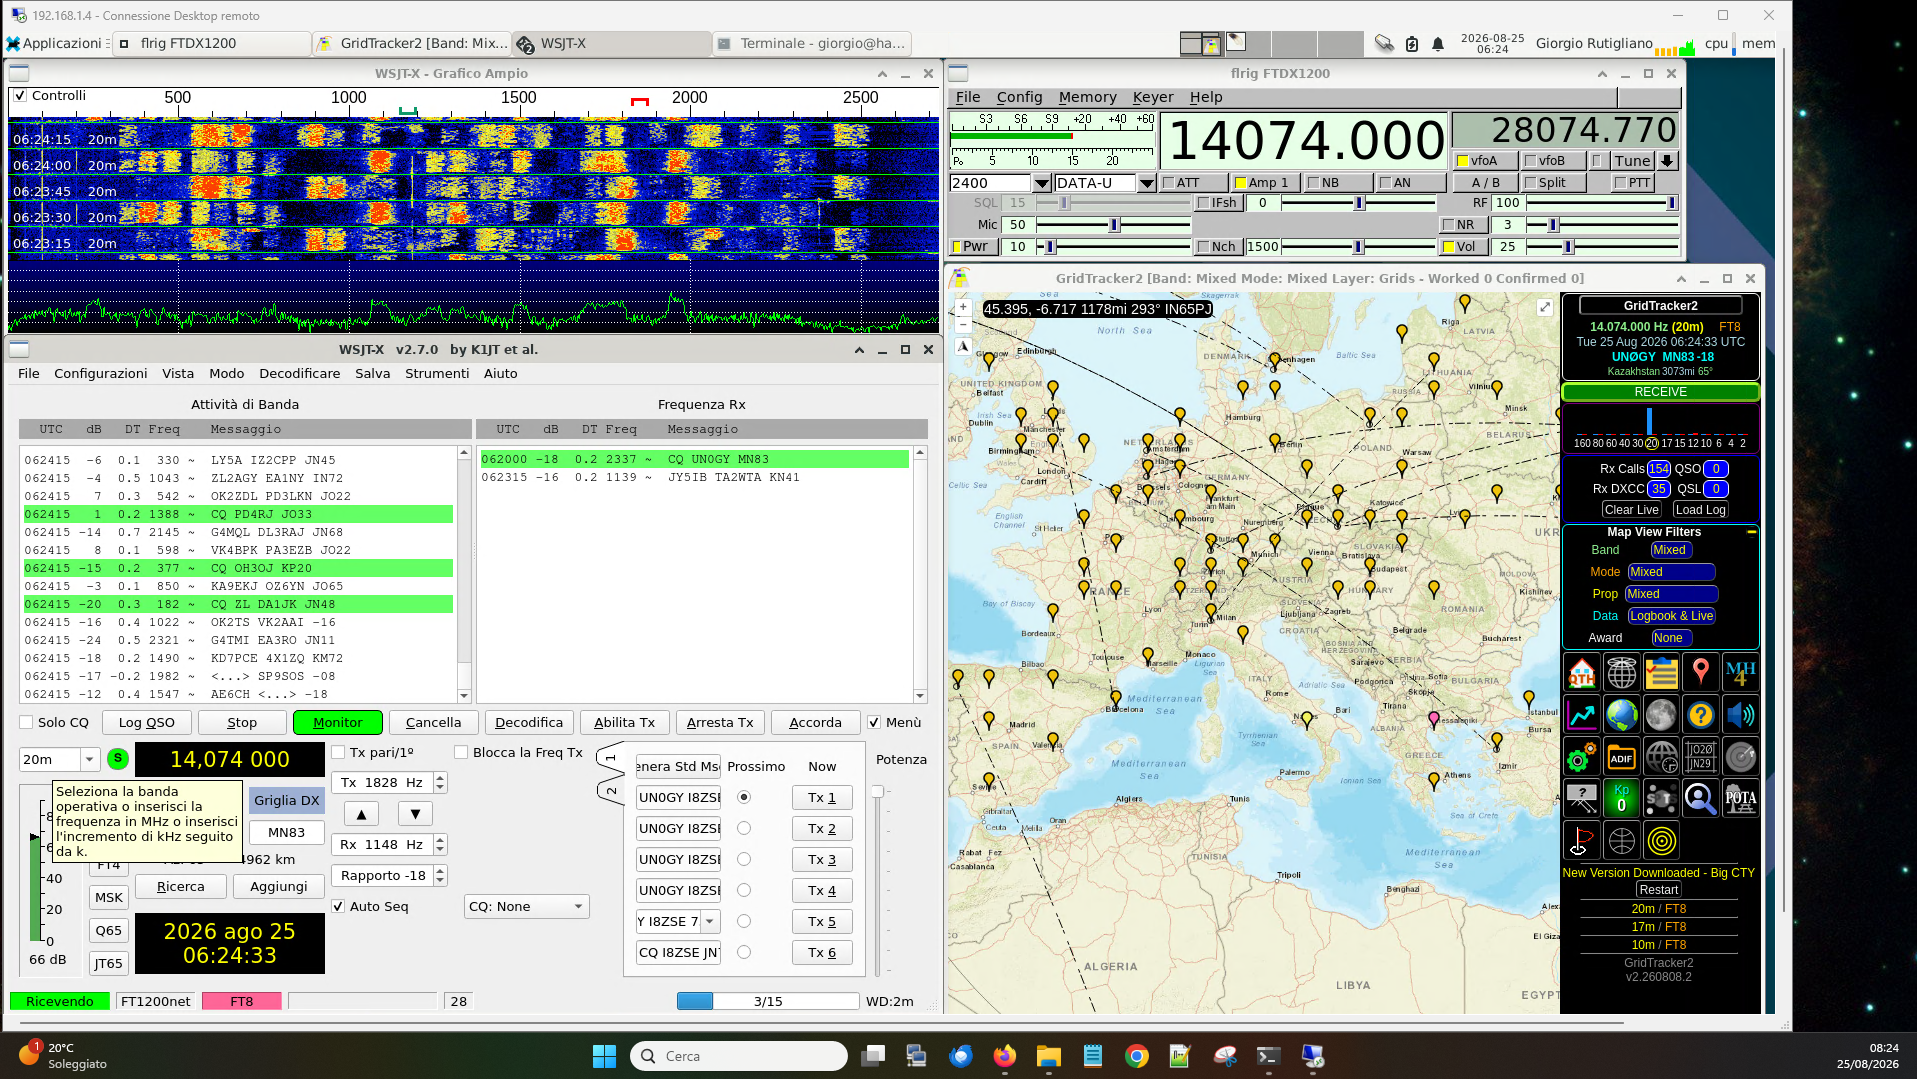Expand the 20m band dropdown
Image resolution: width=1917 pixels, height=1079 pixels.
coord(89,760)
